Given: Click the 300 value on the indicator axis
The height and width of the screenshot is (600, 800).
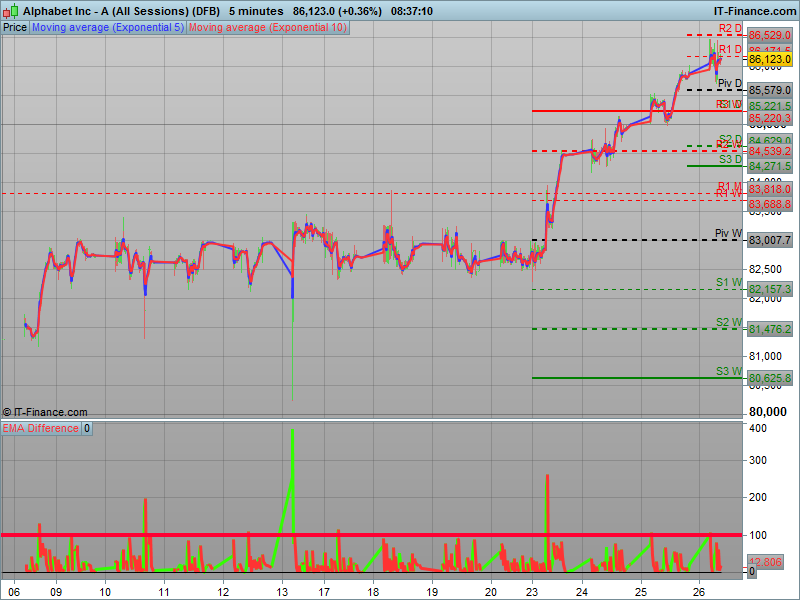Looking at the screenshot, I should pyautogui.click(x=758, y=460).
